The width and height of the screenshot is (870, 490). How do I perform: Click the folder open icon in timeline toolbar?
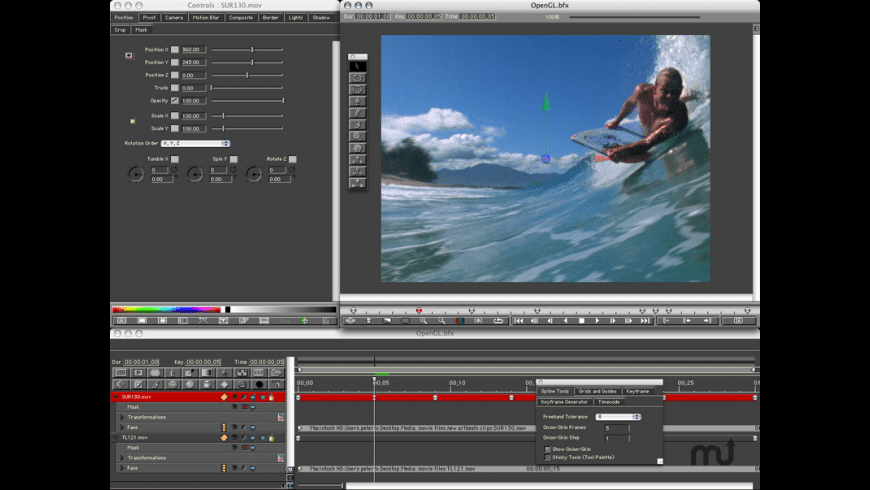pos(276,373)
